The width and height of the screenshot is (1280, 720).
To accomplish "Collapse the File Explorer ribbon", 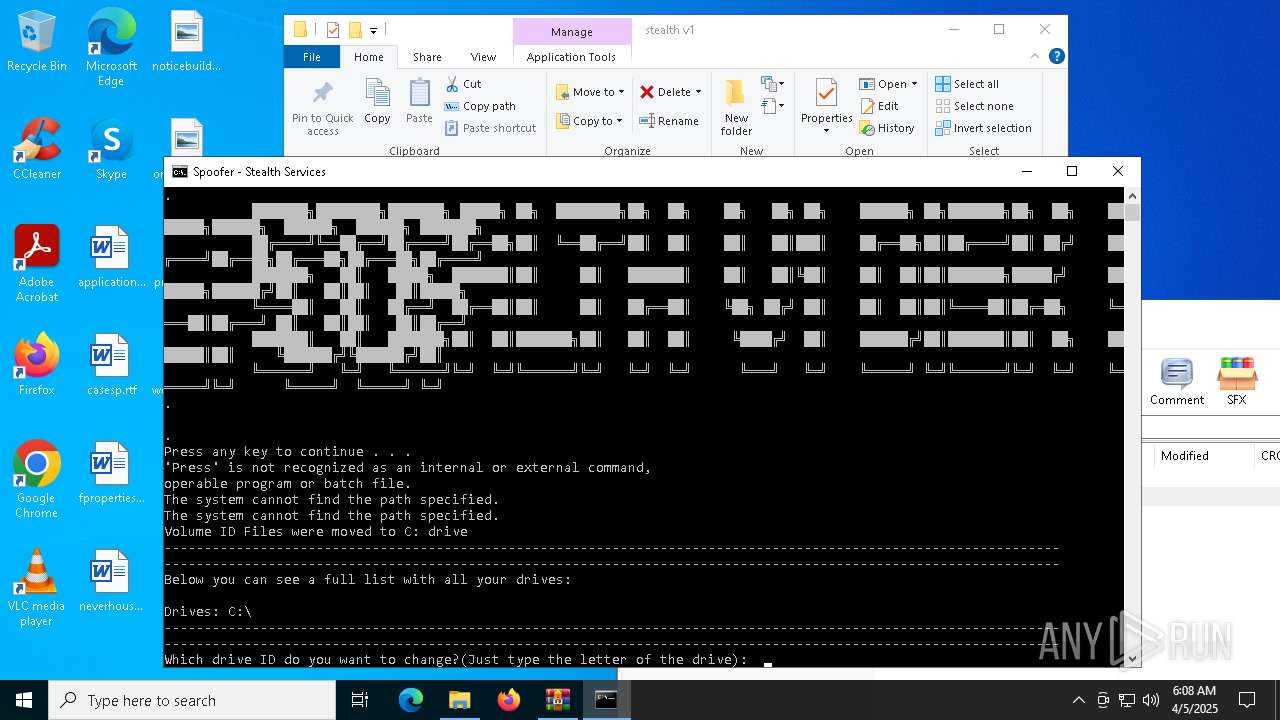I will 1035,57.
